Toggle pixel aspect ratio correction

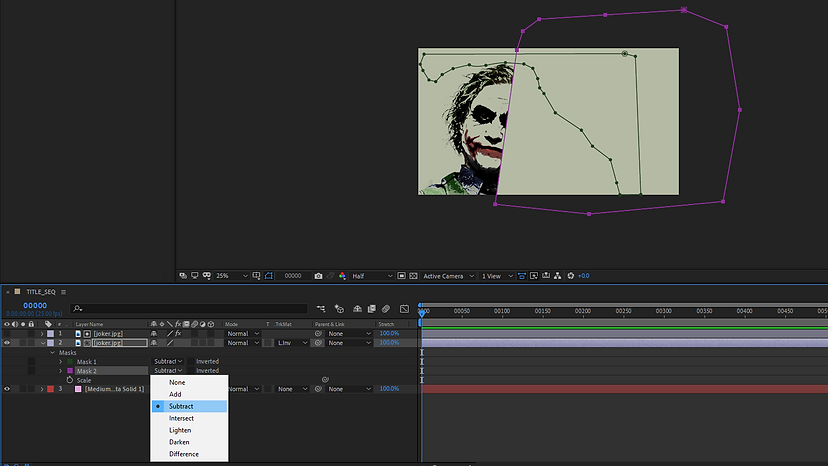coord(522,276)
